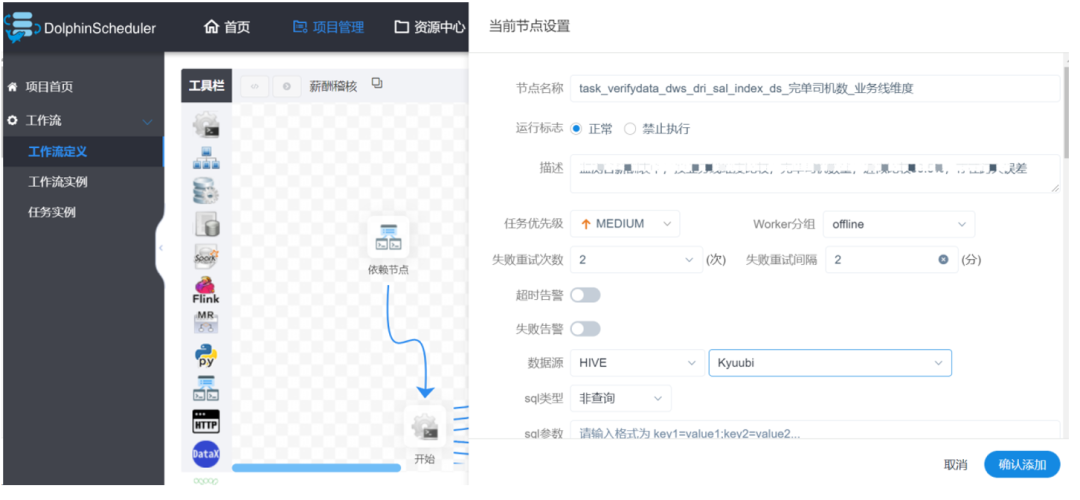This screenshot has width=1080, height=500.
Task: Select the 禁止执行 radio option
Action: (x=630, y=129)
